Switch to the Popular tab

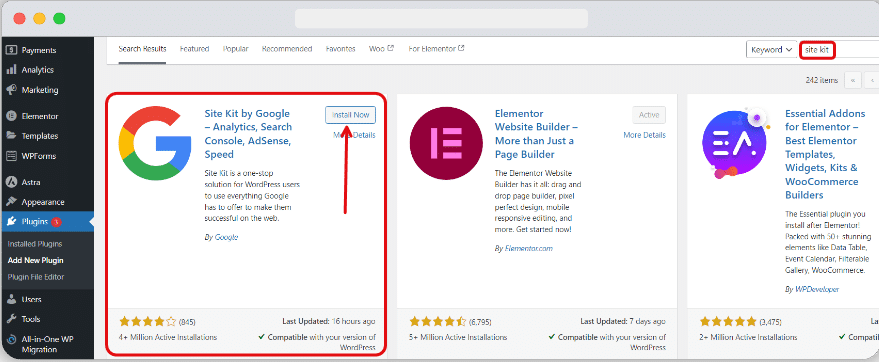[235, 49]
